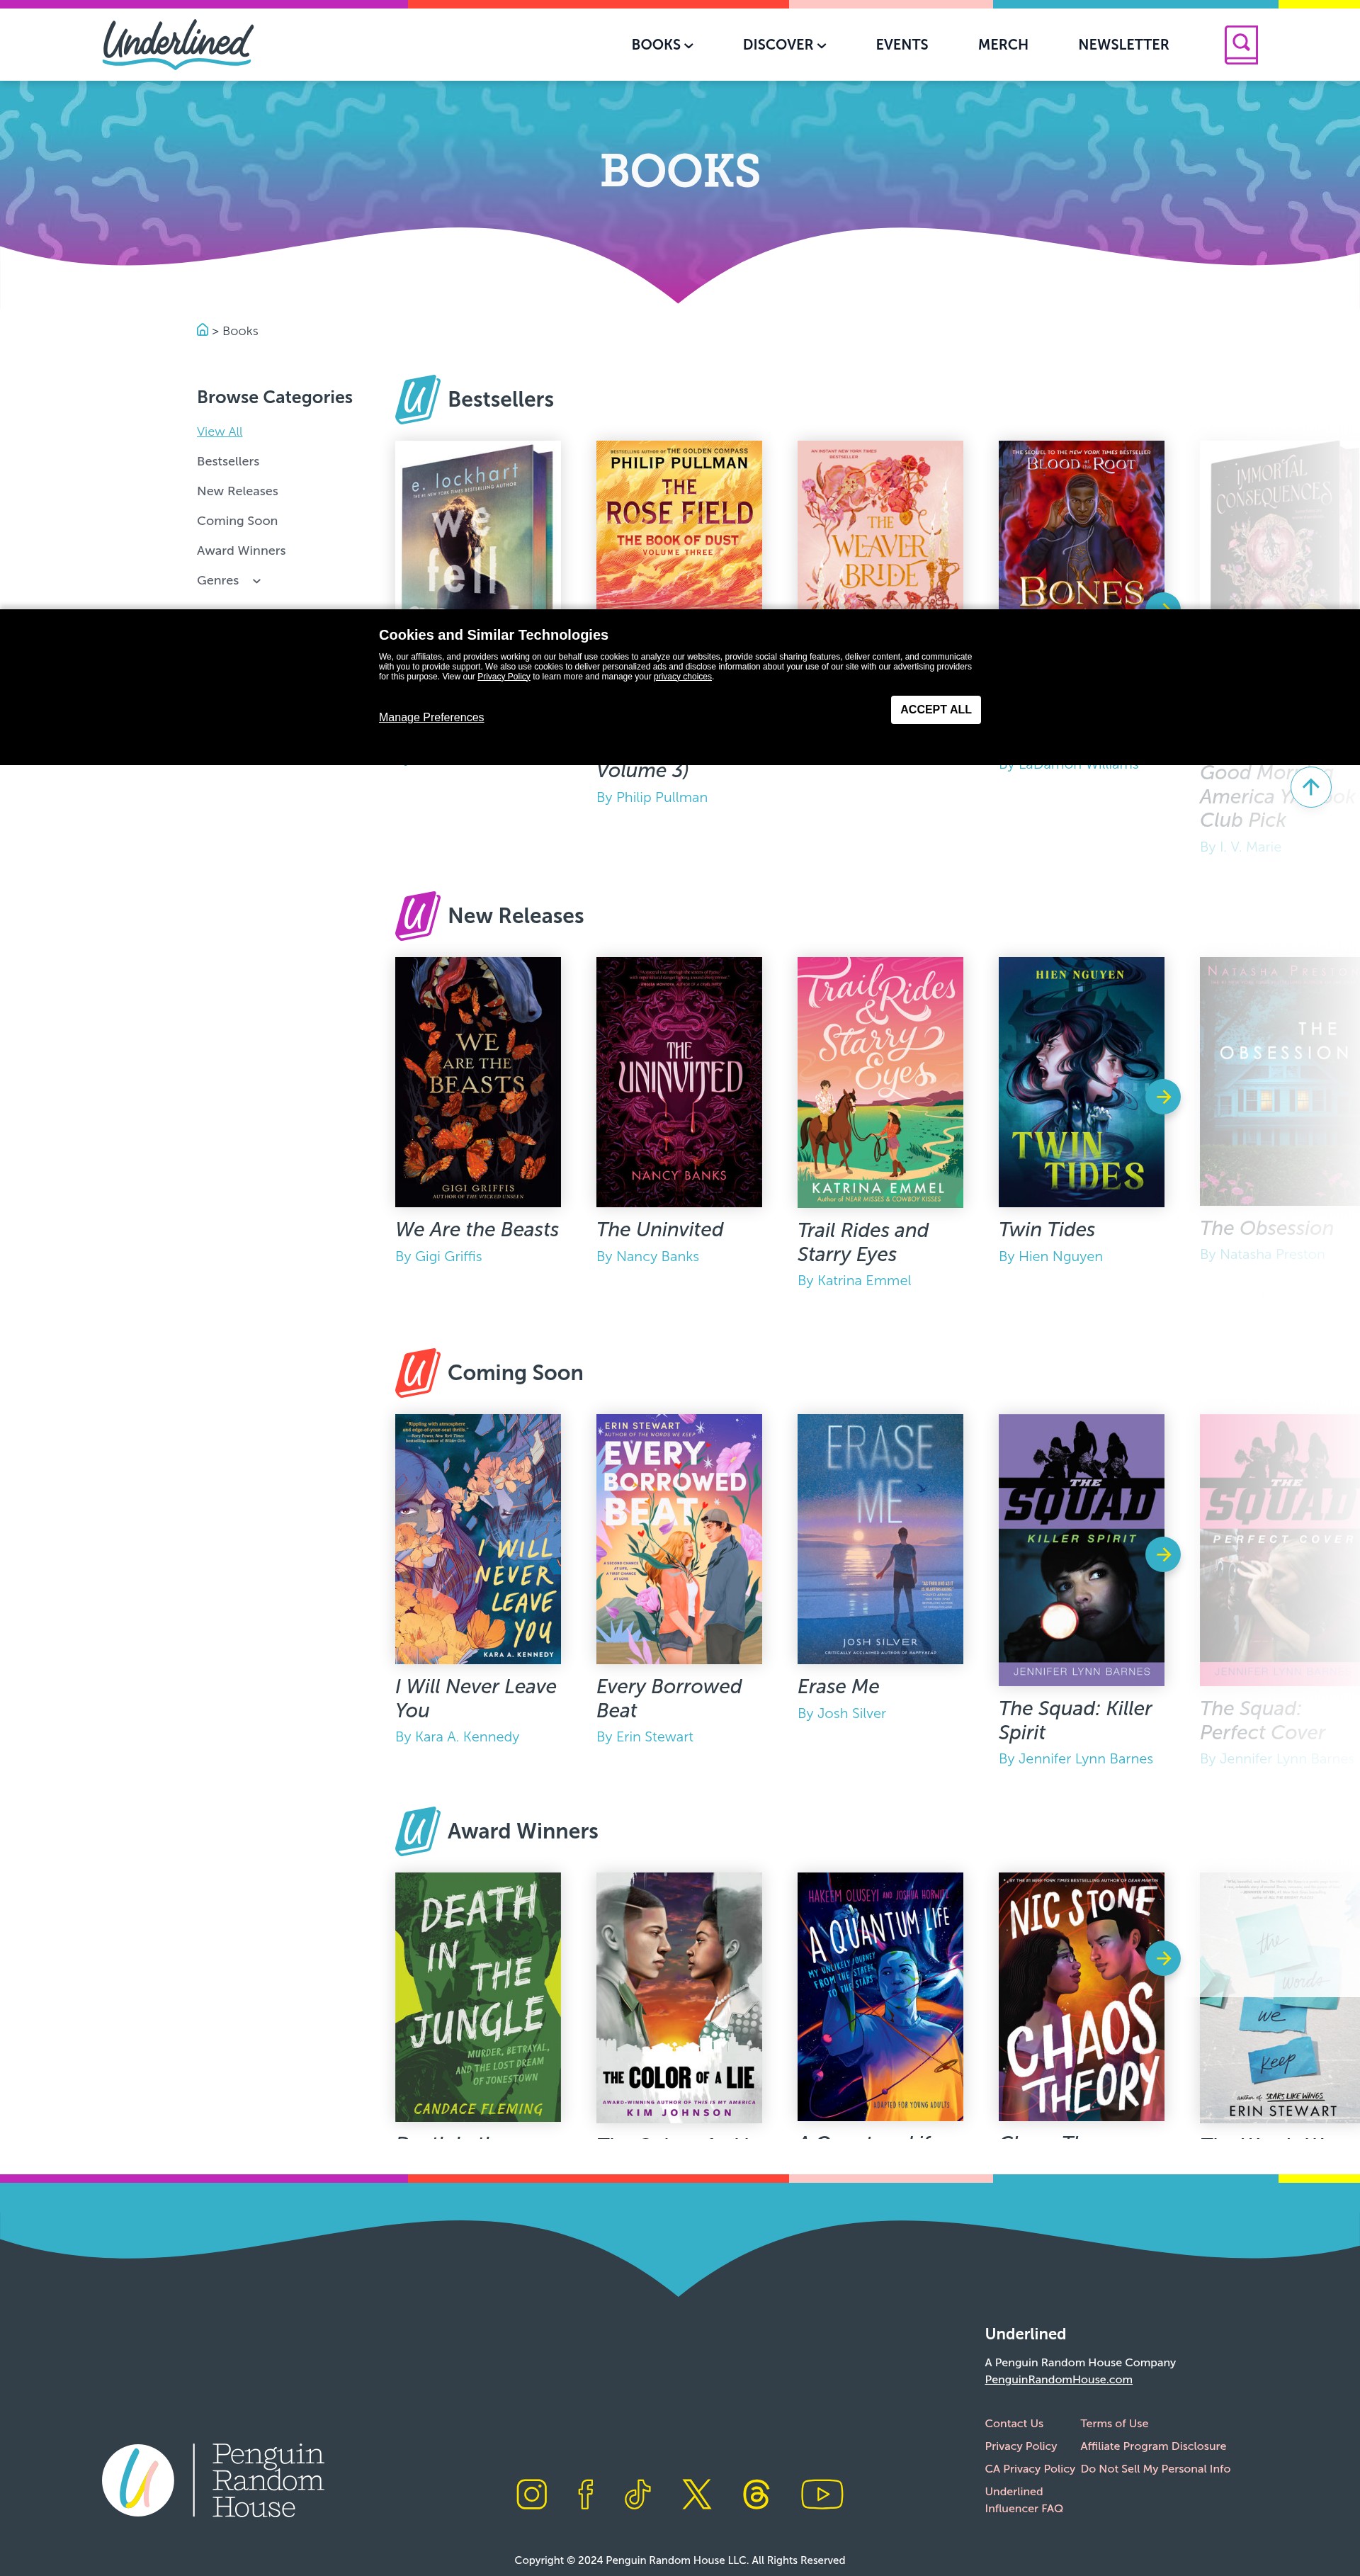1360x2576 pixels.
Task: Click the scroll-to-top arrow button
Action: coord(1310,787)
